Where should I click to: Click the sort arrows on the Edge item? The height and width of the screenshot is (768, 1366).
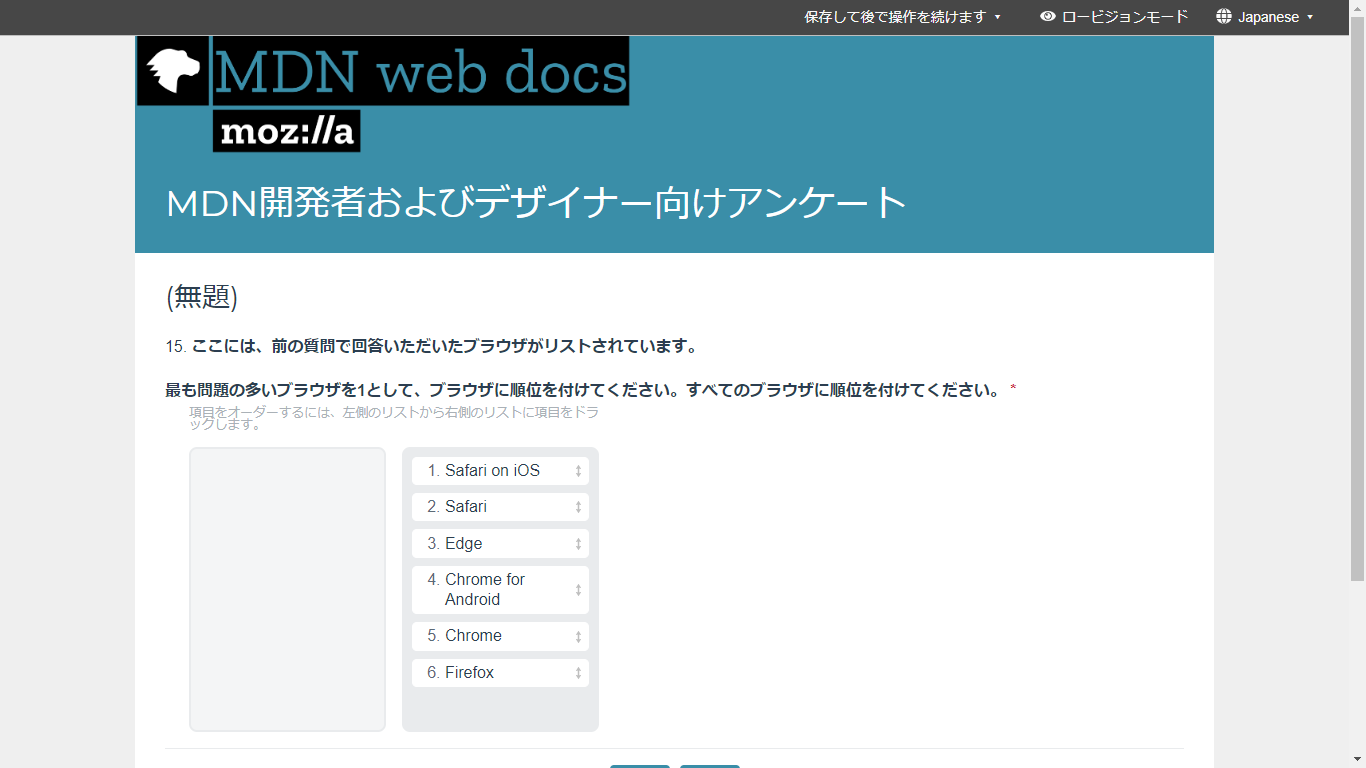(x=578, y=544)
